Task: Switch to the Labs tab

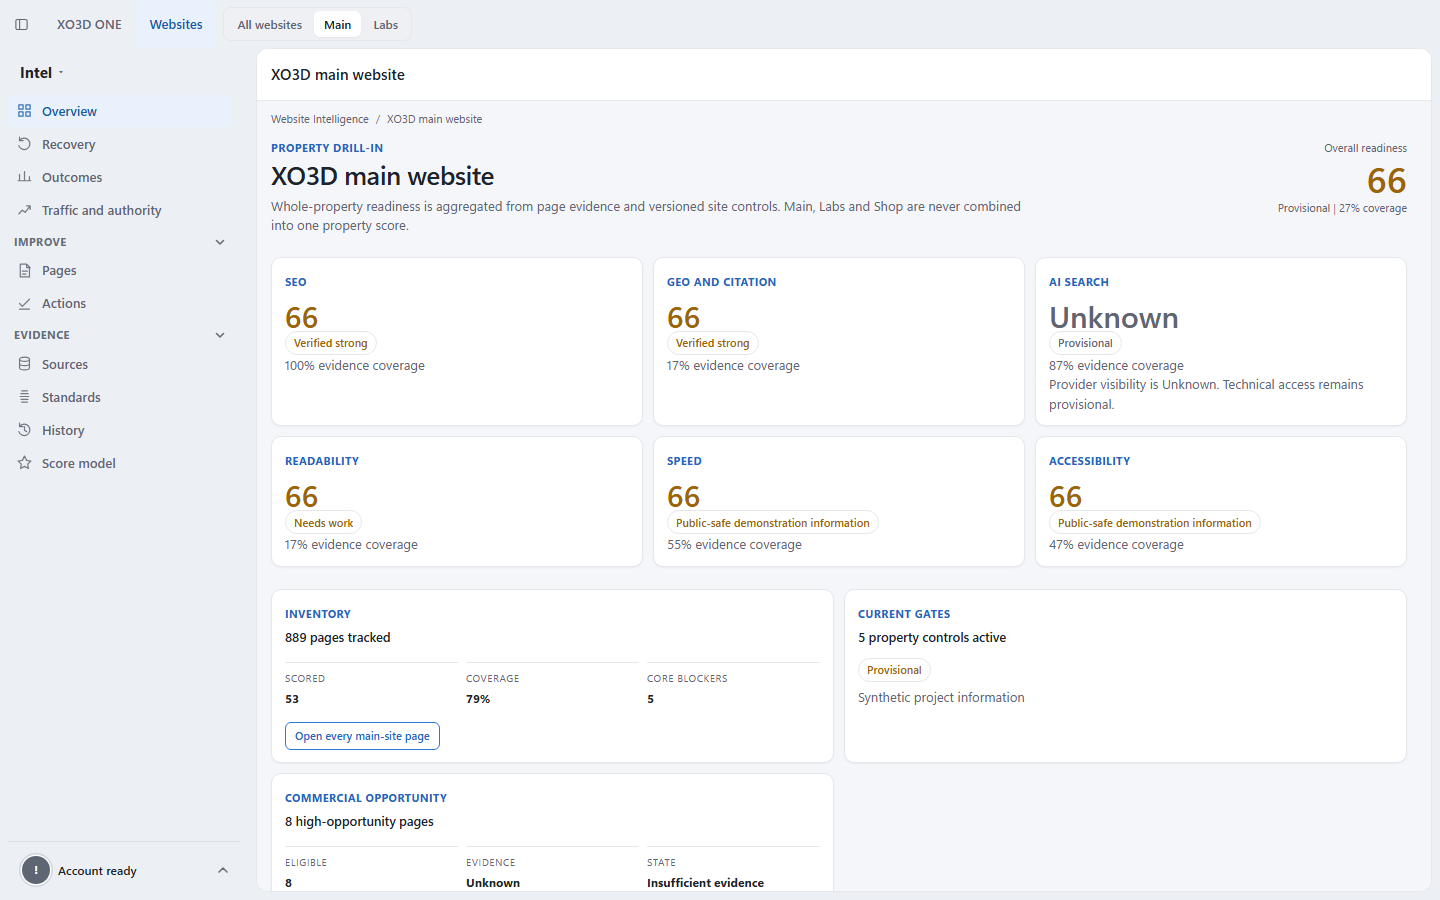Action: (x=386, y=25)
